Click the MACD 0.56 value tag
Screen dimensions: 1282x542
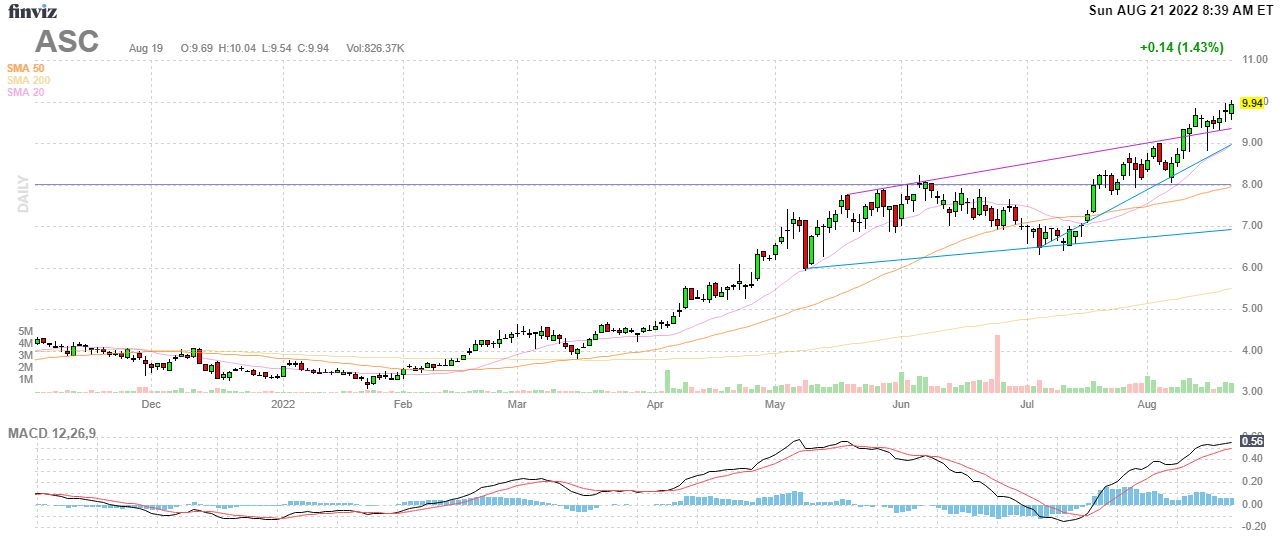pos(1251,441)
